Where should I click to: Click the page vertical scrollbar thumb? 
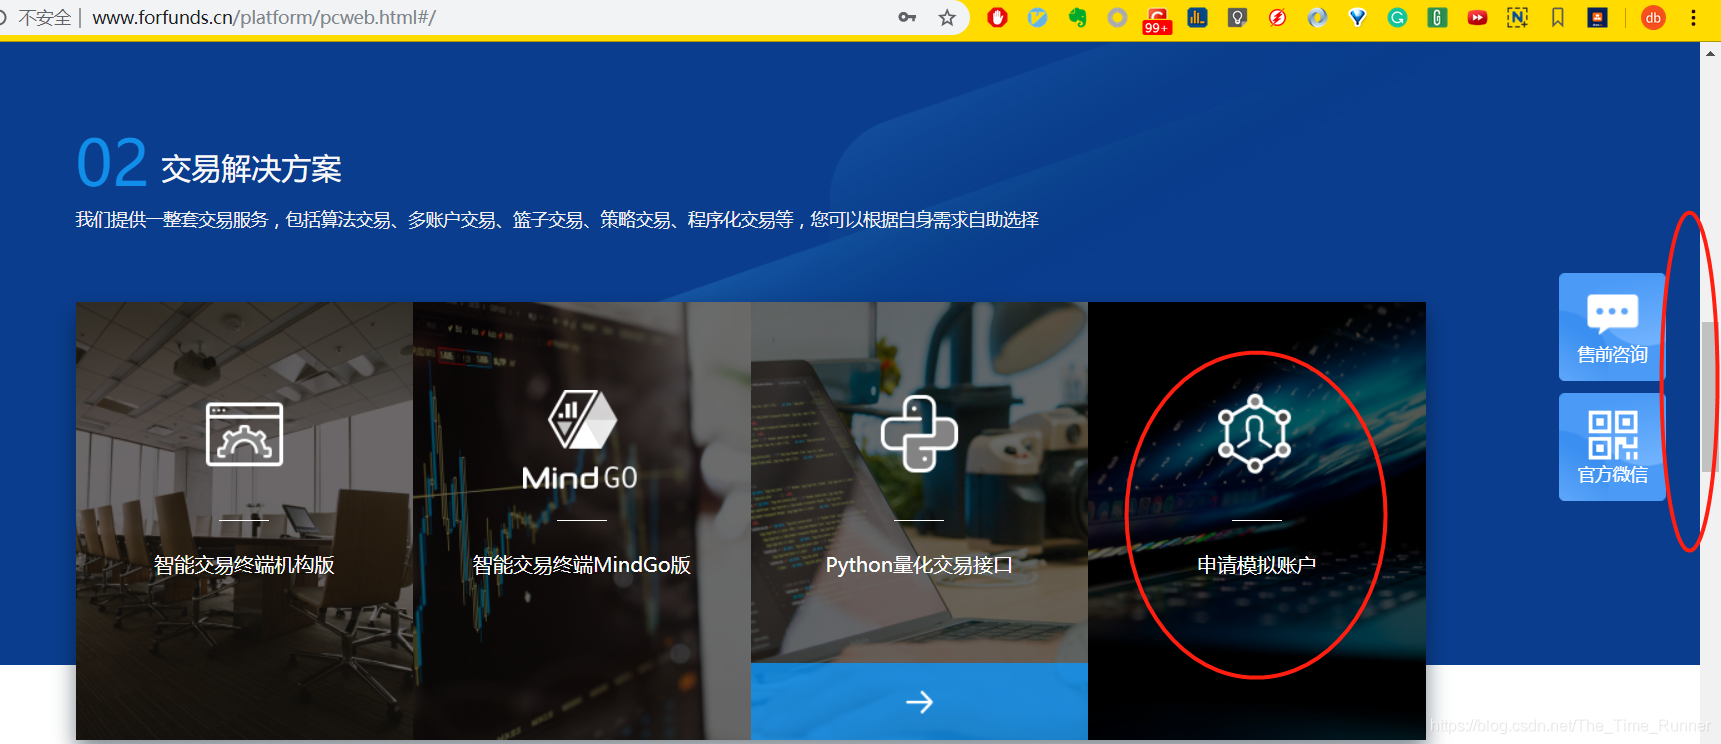point(1710,397)
